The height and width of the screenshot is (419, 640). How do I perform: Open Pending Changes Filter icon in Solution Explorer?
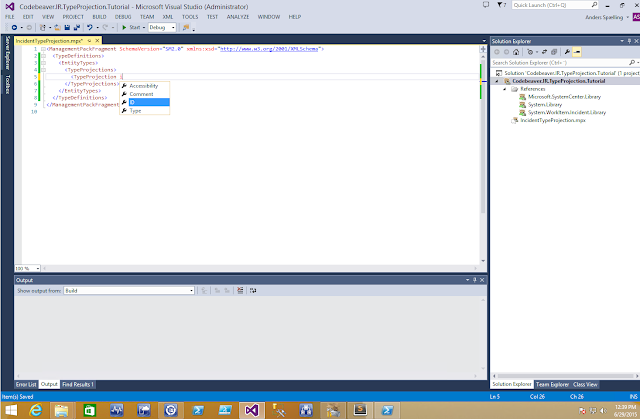[x=530, y=52]
